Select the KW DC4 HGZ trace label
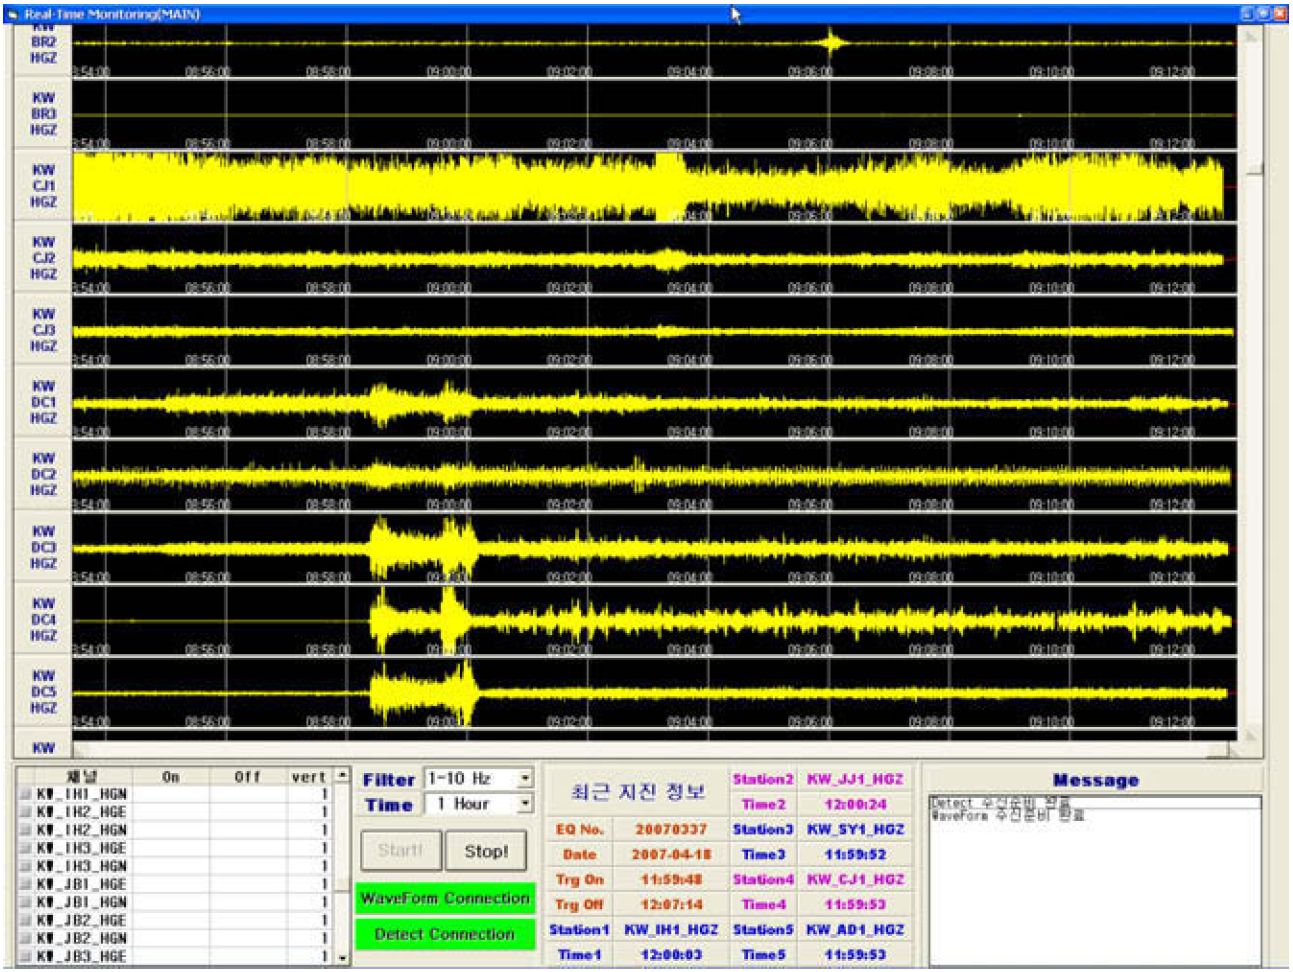This screenshot has width=1293, height=972. [x=43, y=619]
